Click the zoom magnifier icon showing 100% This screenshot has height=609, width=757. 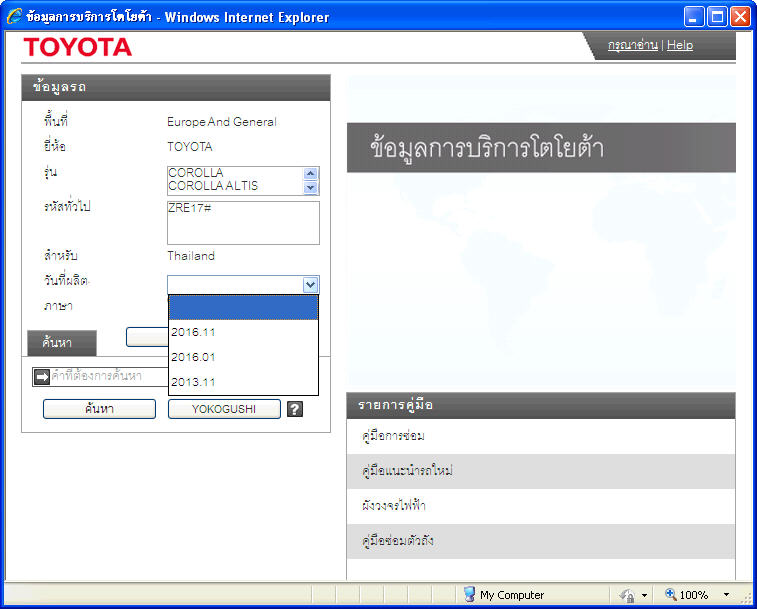coord(670,594)
